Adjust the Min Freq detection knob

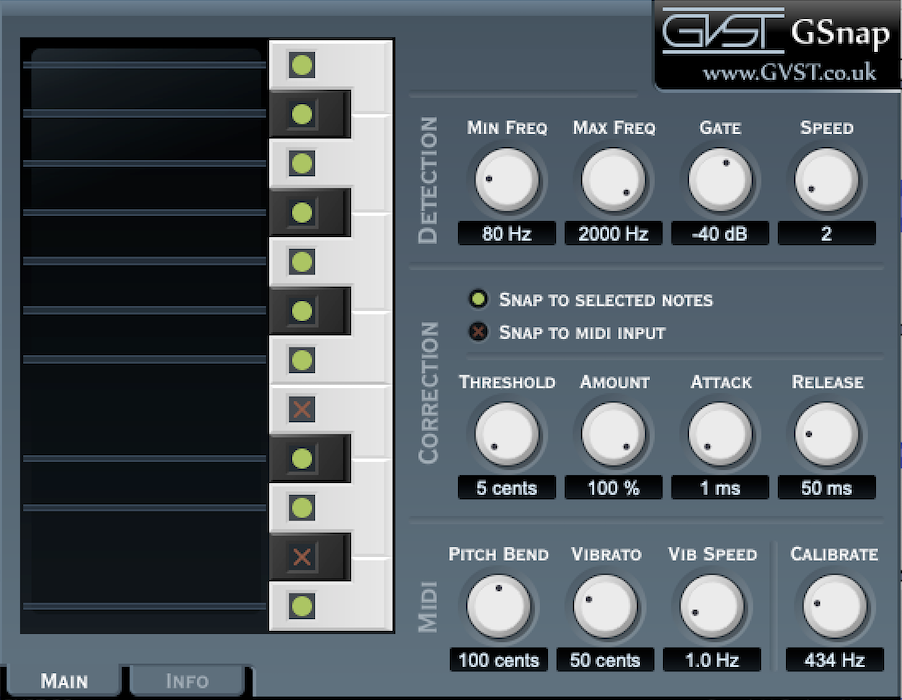pos(507,180)
